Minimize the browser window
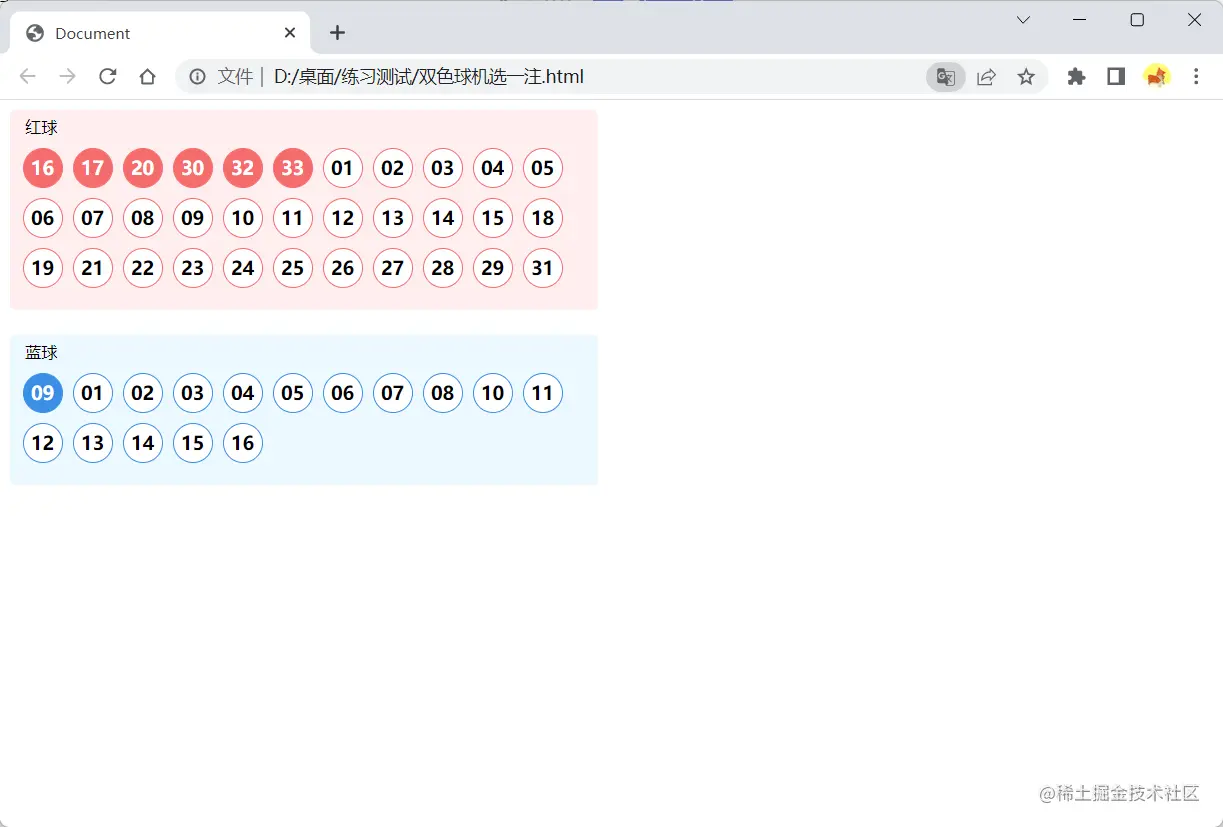 (1080, 20)
